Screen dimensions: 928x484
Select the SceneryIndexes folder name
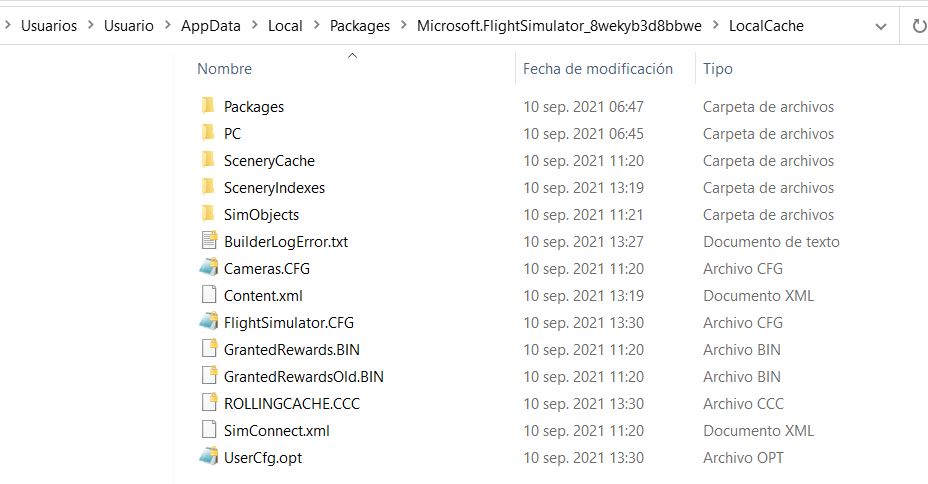click(274, 188)
